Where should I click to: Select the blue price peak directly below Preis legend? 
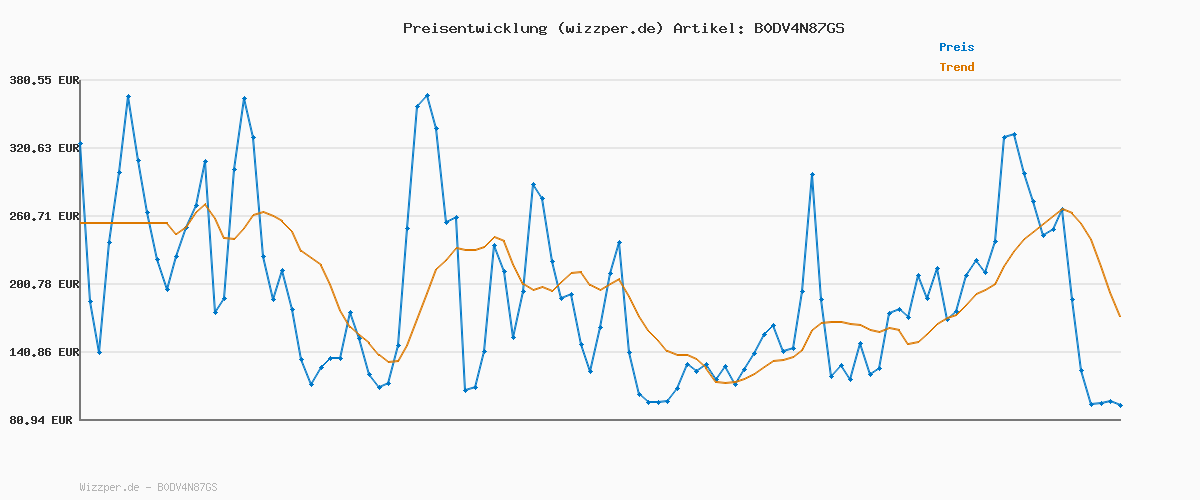point(1014,134)
